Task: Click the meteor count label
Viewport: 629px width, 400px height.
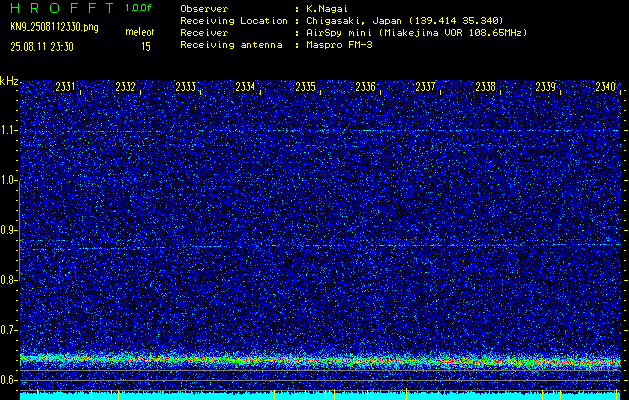Action: click(140, 32)
